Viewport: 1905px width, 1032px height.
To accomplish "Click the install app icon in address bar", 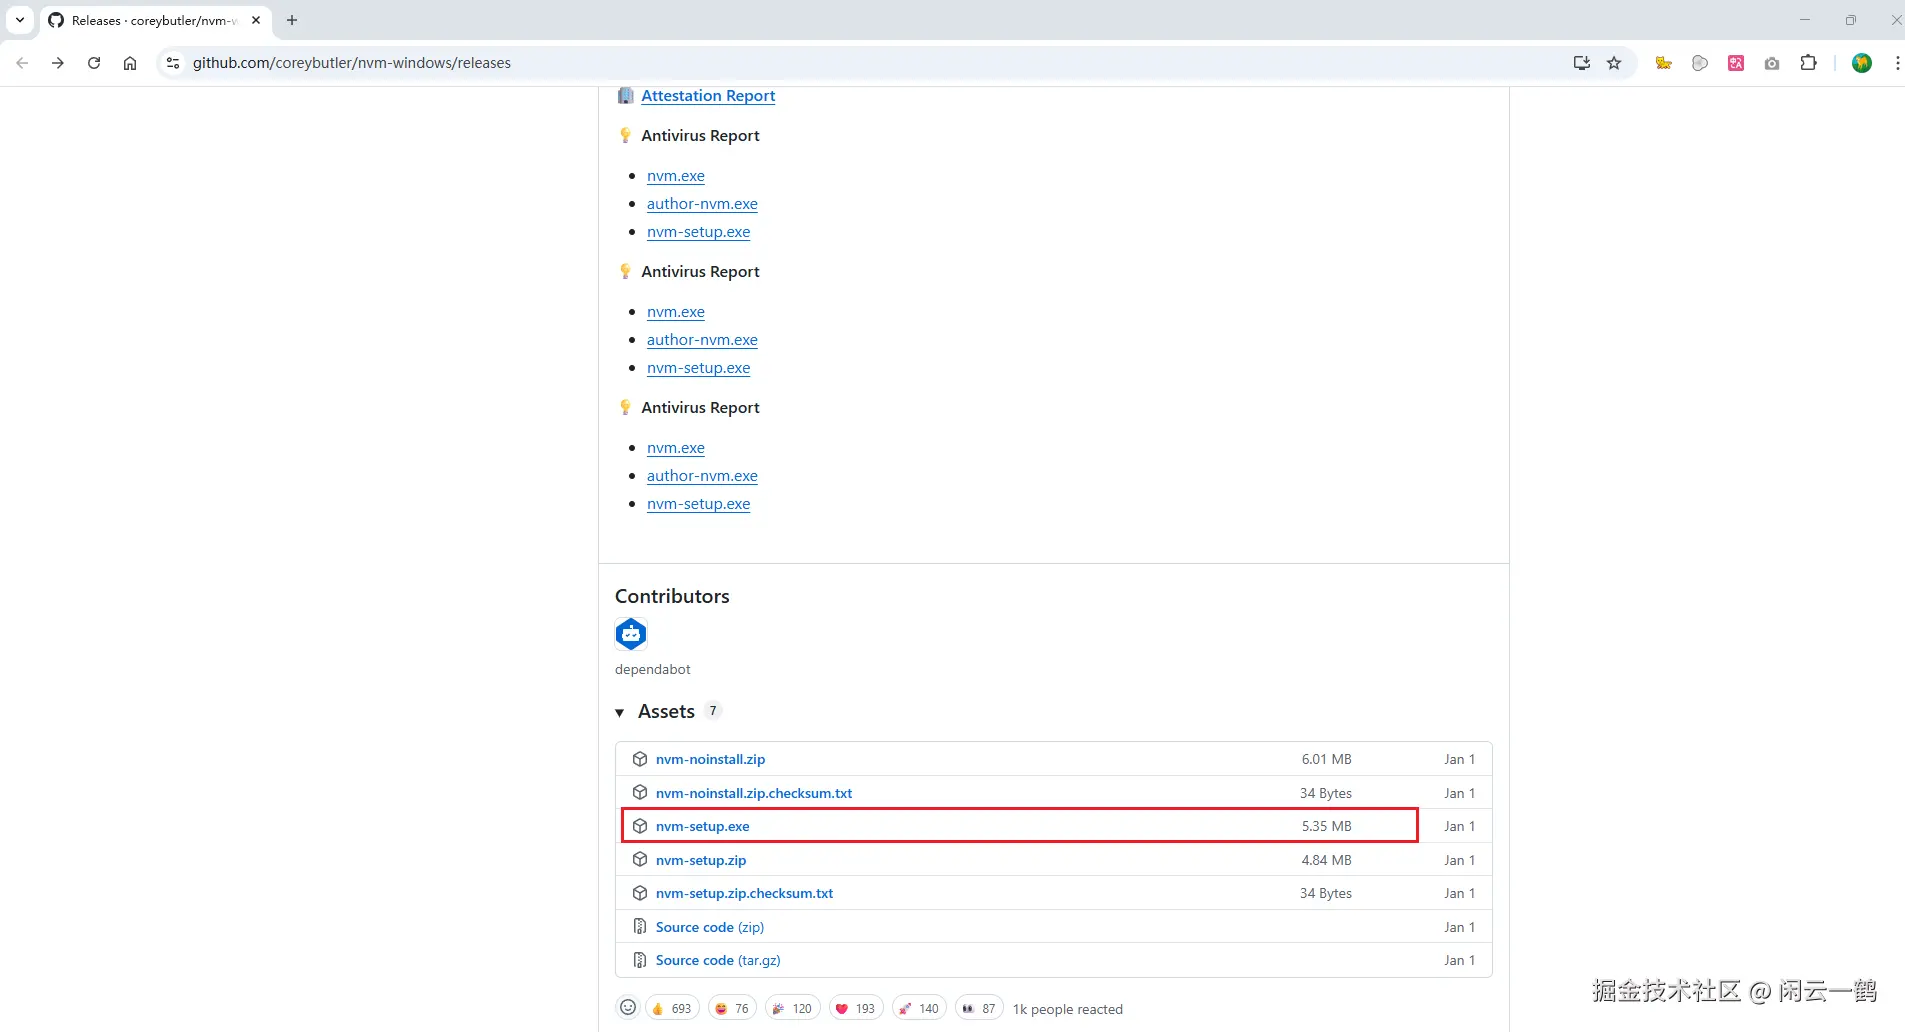I will click(x=1581, y=63).
